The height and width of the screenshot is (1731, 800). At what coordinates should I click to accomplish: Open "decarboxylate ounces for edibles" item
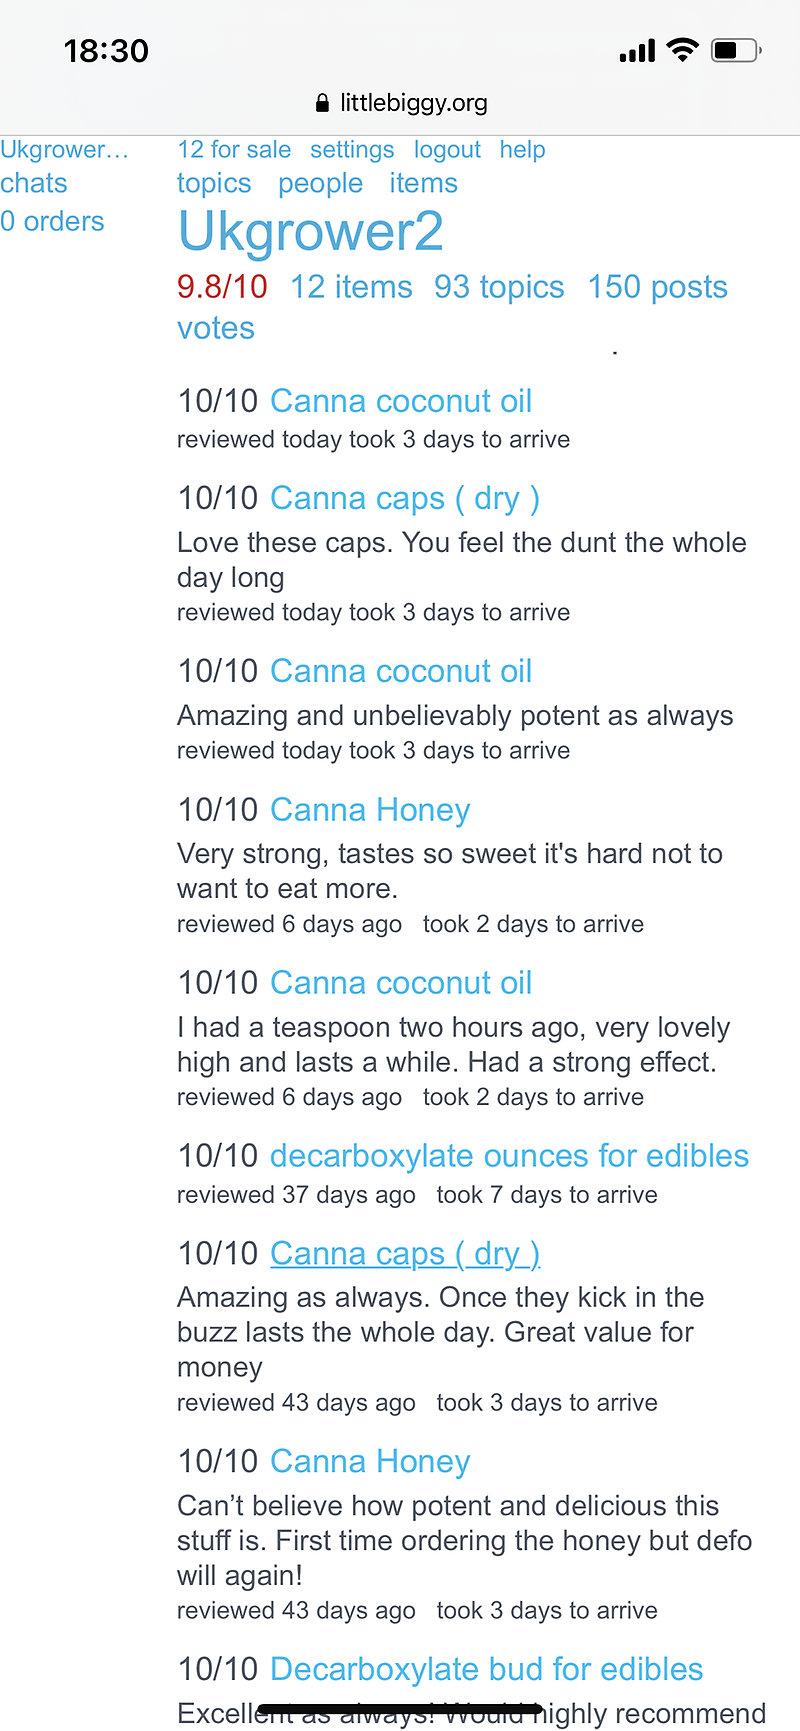point(509,1156)
